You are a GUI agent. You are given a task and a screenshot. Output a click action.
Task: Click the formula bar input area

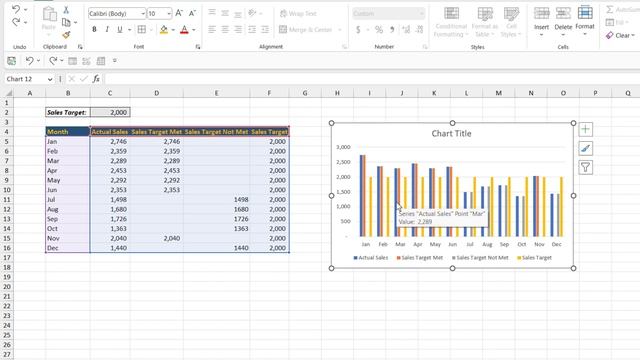click(x=372, y=79)
